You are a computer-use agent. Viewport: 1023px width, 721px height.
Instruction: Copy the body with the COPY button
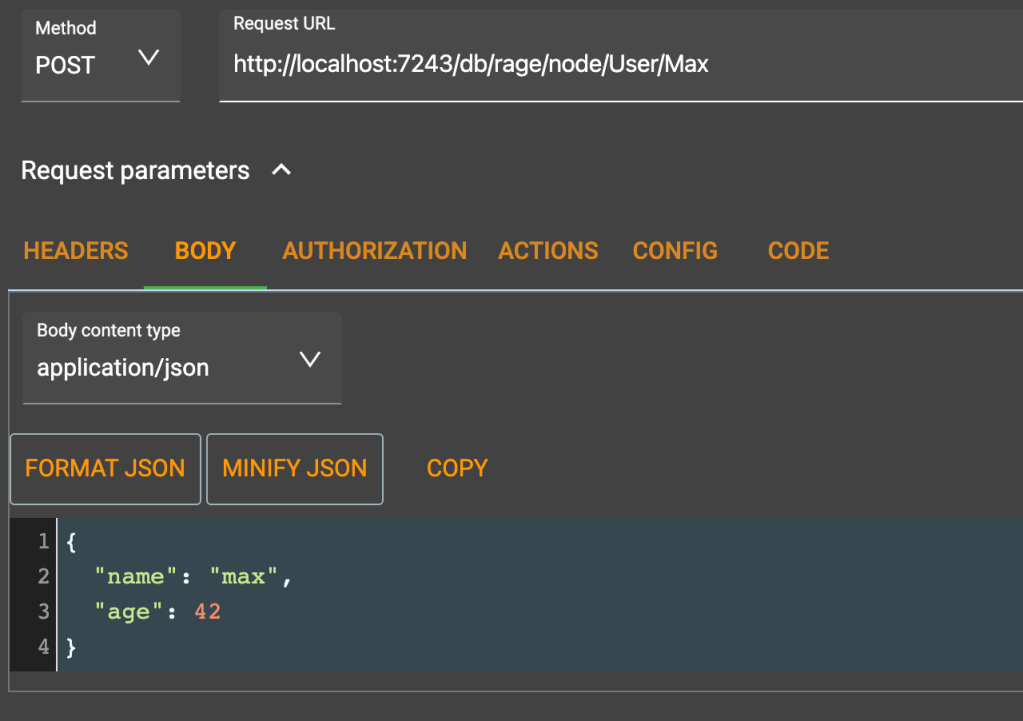click(457, 469)
